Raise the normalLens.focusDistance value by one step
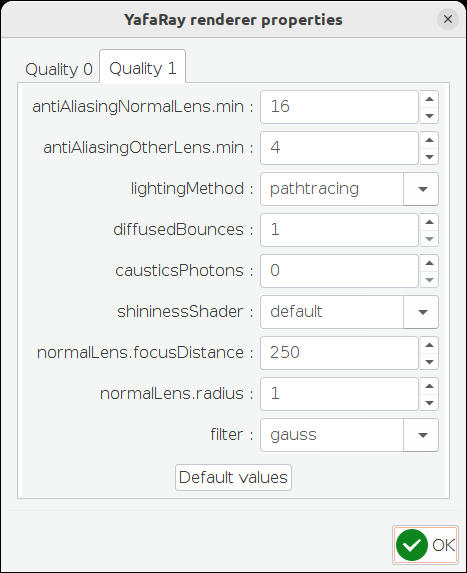This screenshot has height=573, width=467. click(x=429, y=345)
